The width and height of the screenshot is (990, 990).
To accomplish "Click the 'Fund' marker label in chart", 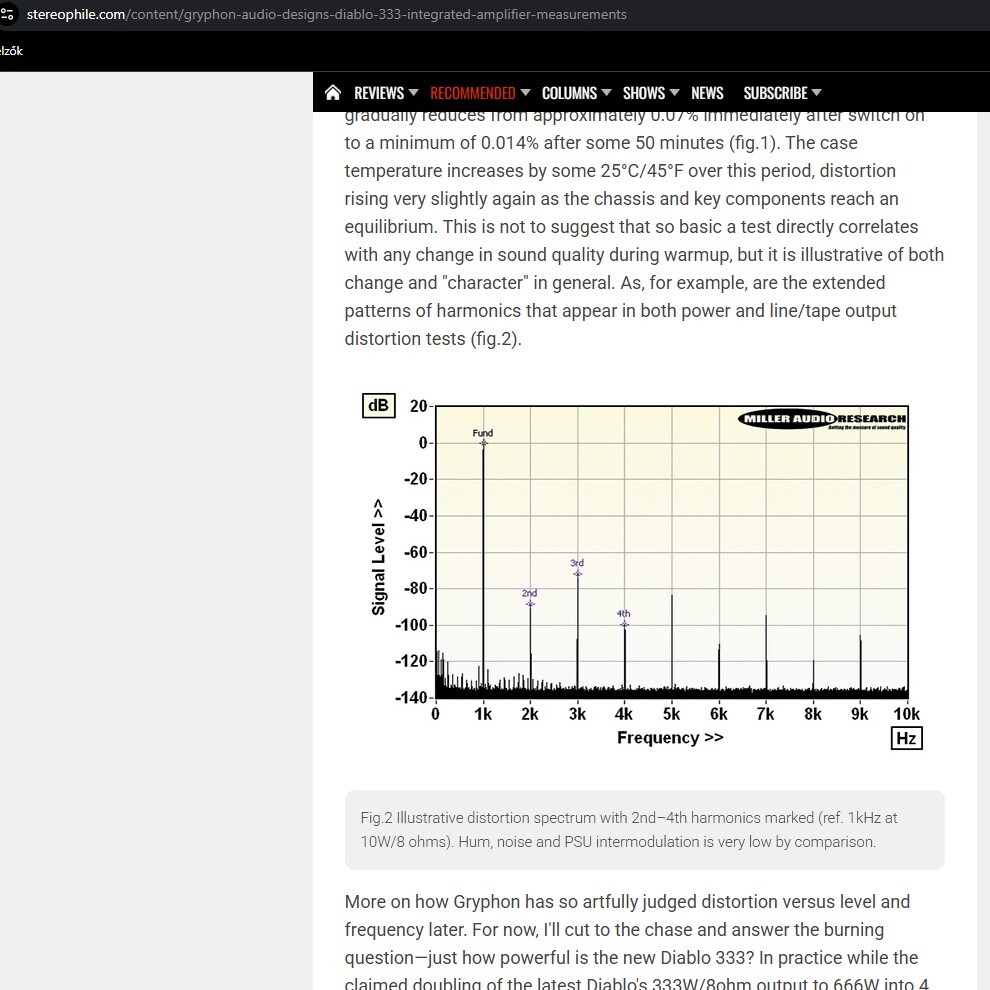I will pyautogui.click(x=482, y=433).
